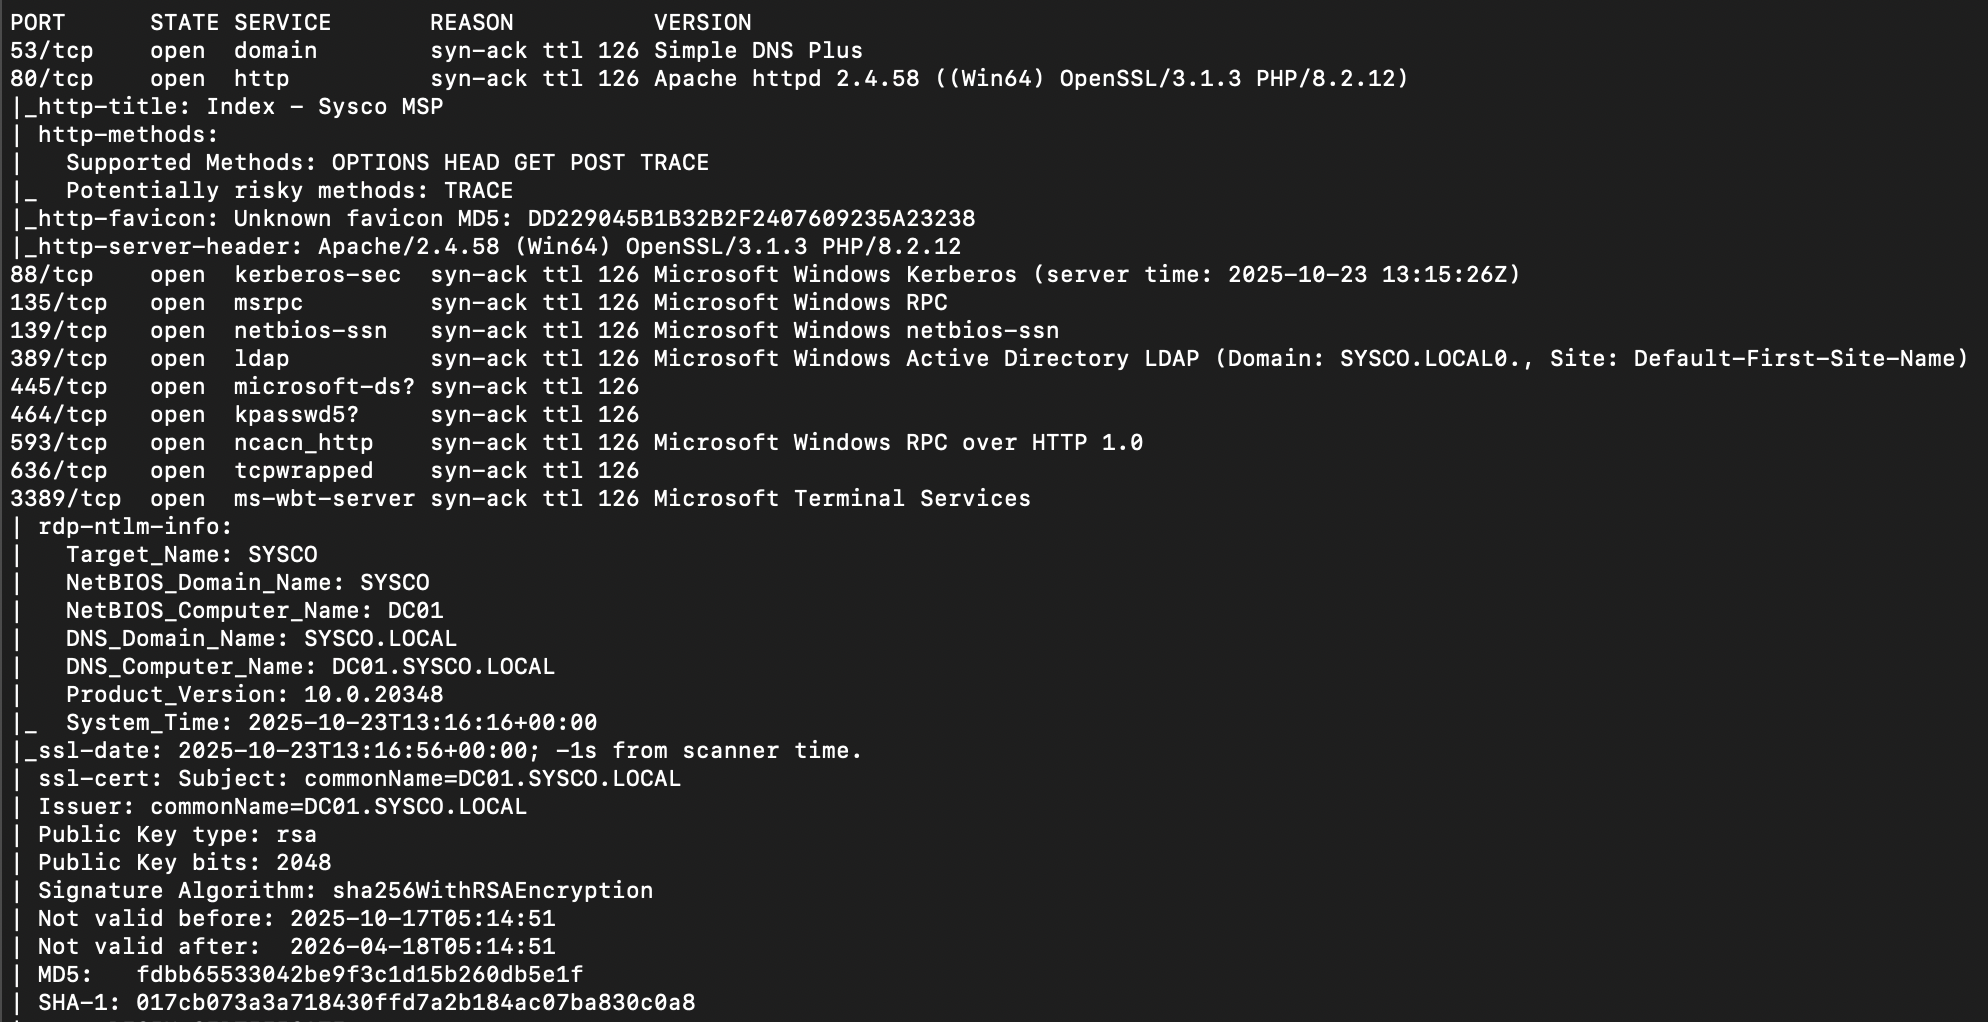This screenshot has width=1988, height=1022.
Task: Click the Potentially risky methods TRACE line
Action: (x=289, y=190)
